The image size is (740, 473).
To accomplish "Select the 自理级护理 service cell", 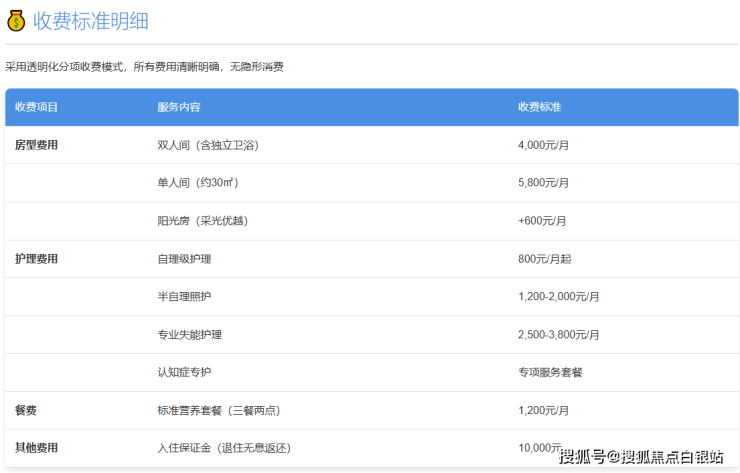I will [x=184, y=259].
